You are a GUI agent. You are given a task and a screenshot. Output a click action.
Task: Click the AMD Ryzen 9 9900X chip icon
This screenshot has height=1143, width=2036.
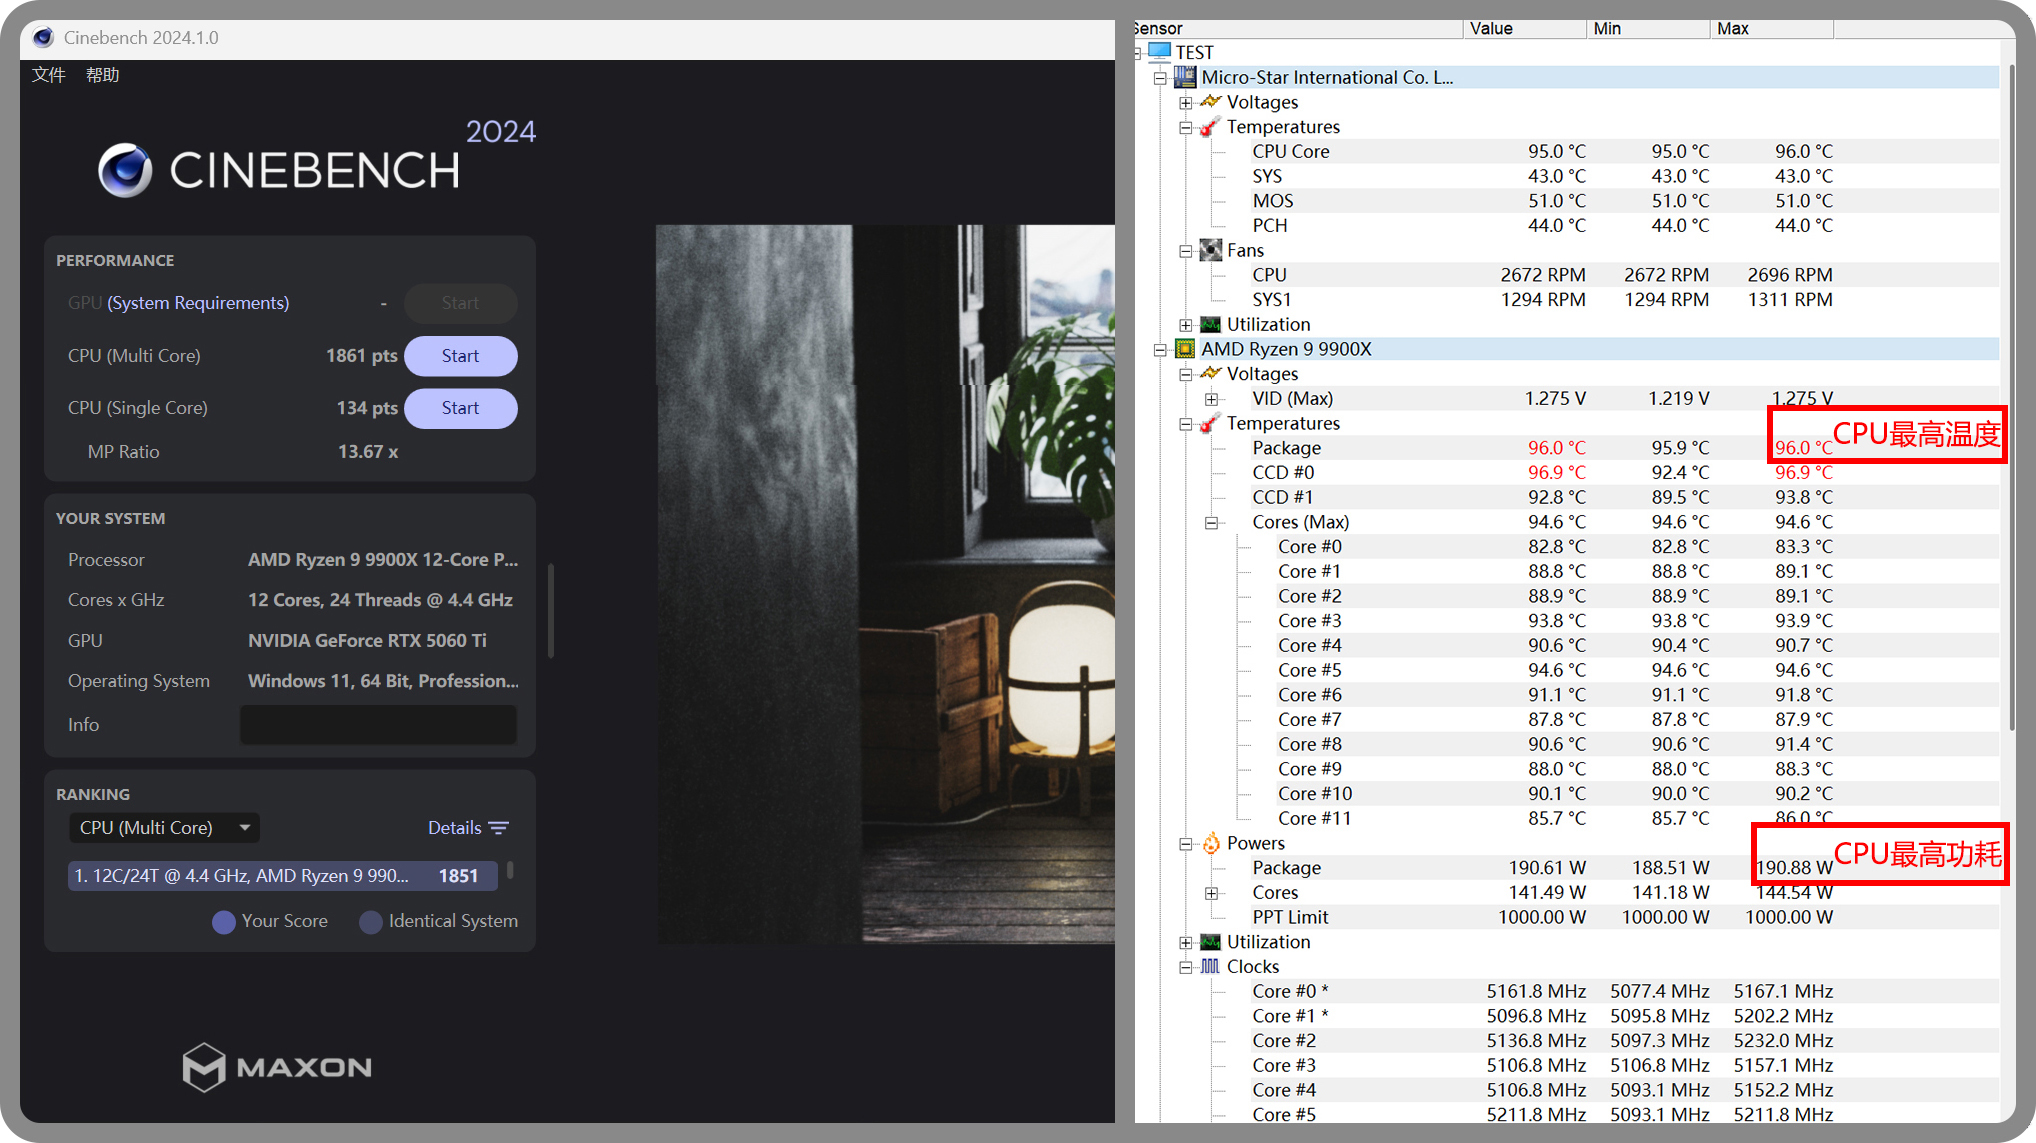pyautogui.click(x=1185, y=349)
